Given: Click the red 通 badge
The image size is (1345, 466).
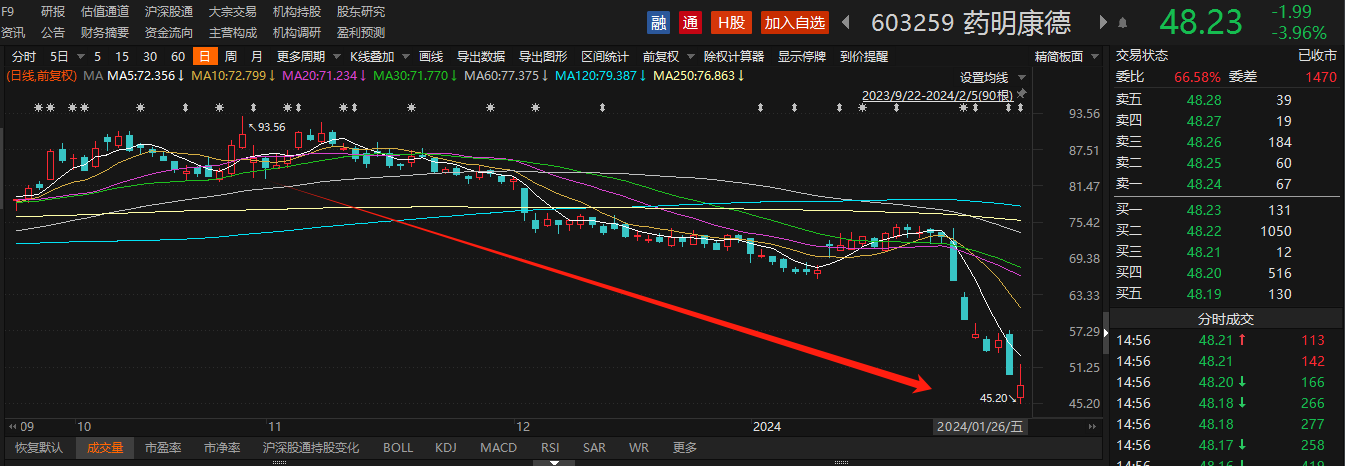Looking at the screenshot, I should [x=689, y=22].
